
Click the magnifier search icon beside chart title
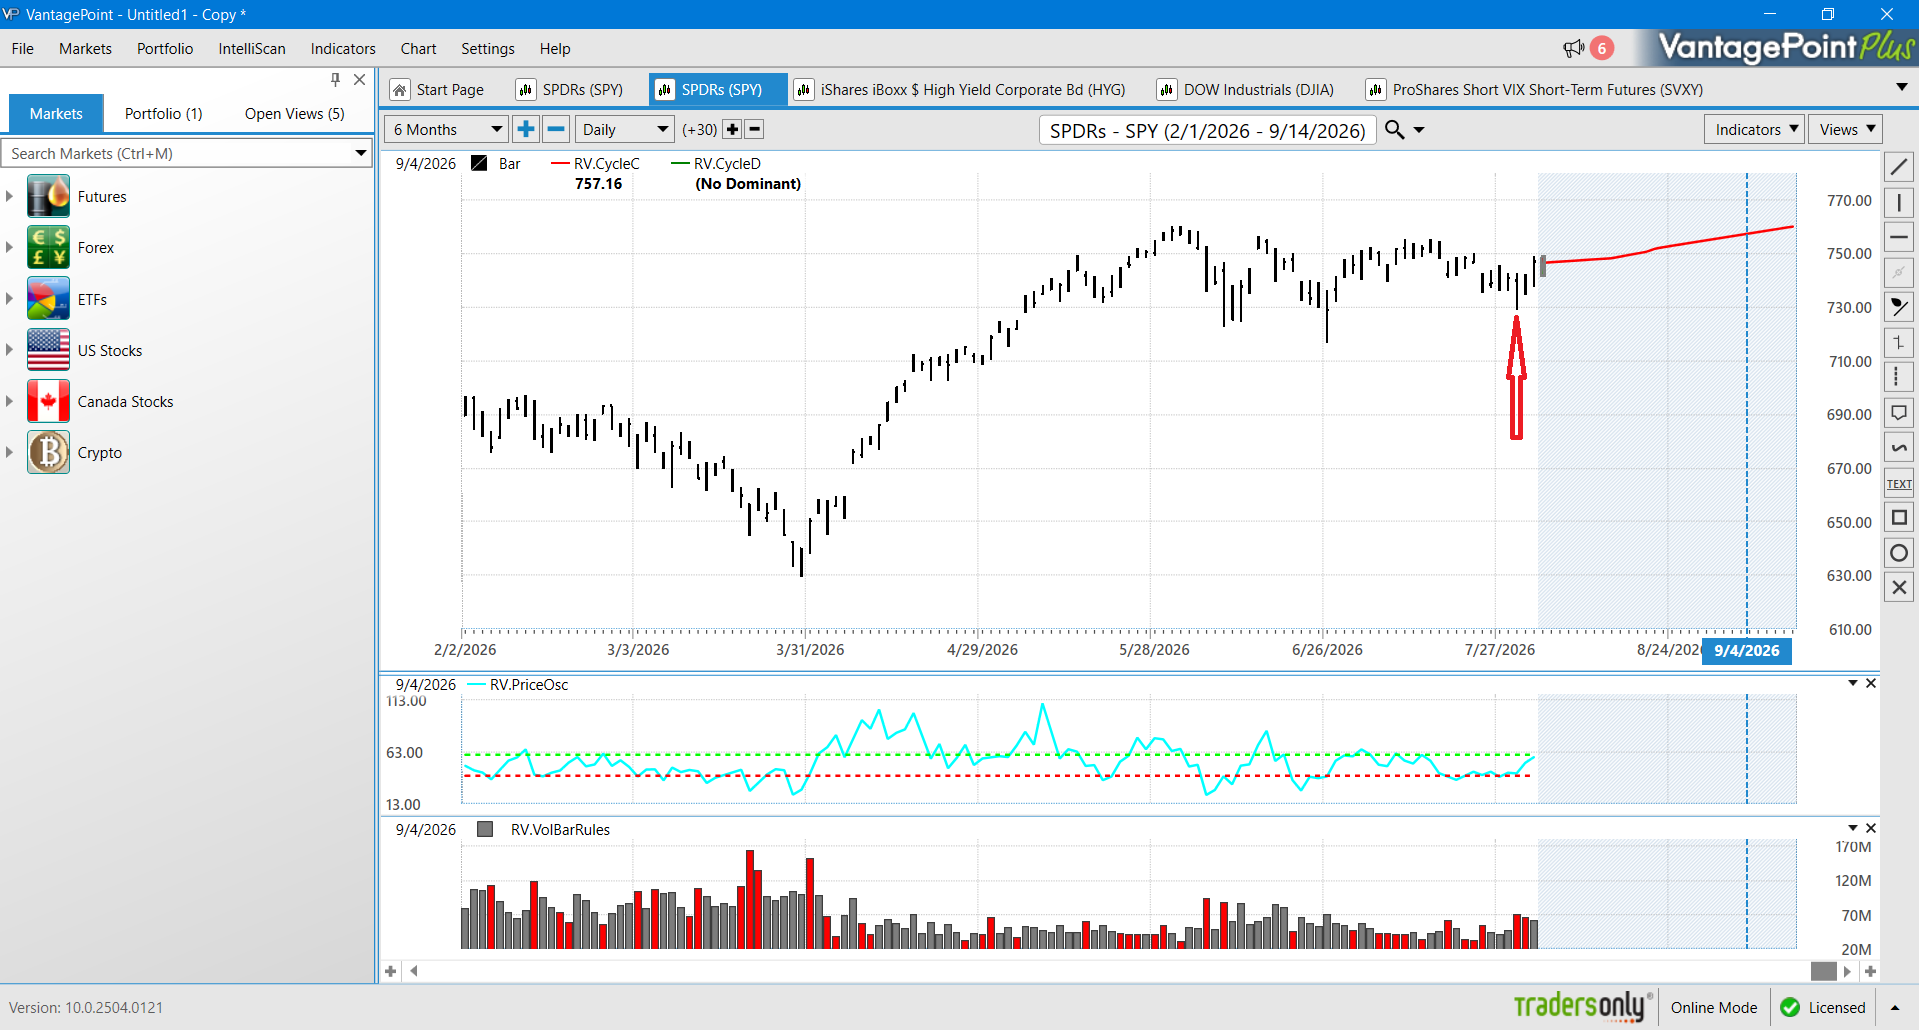point(1394,130)
